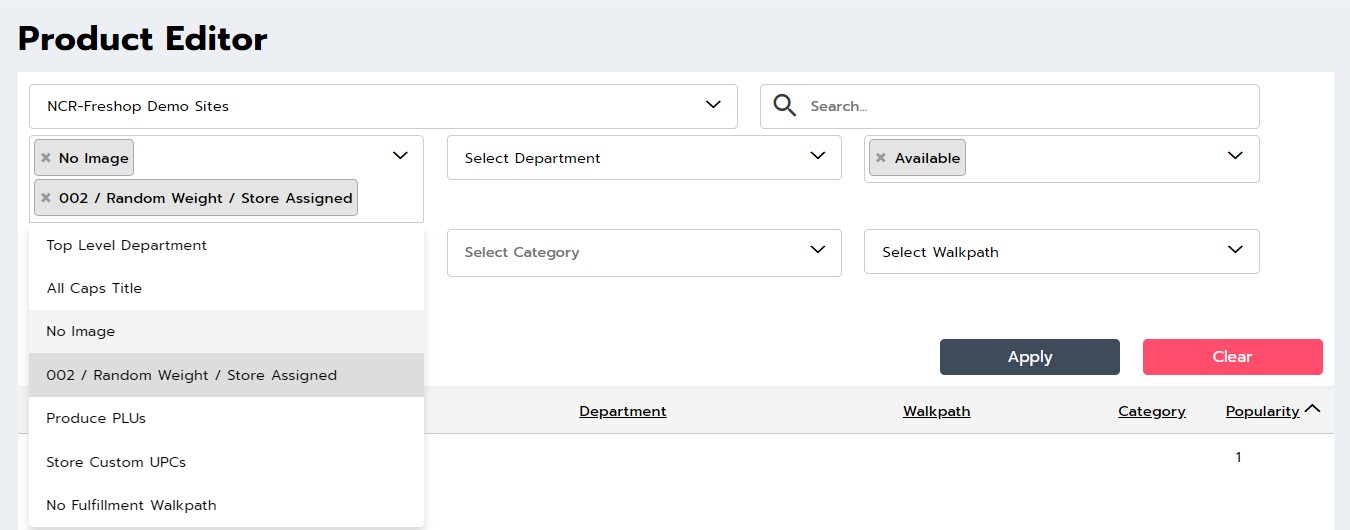Remove the No Image filter tag
The image size is (1350, 530).
pos(46,158)
